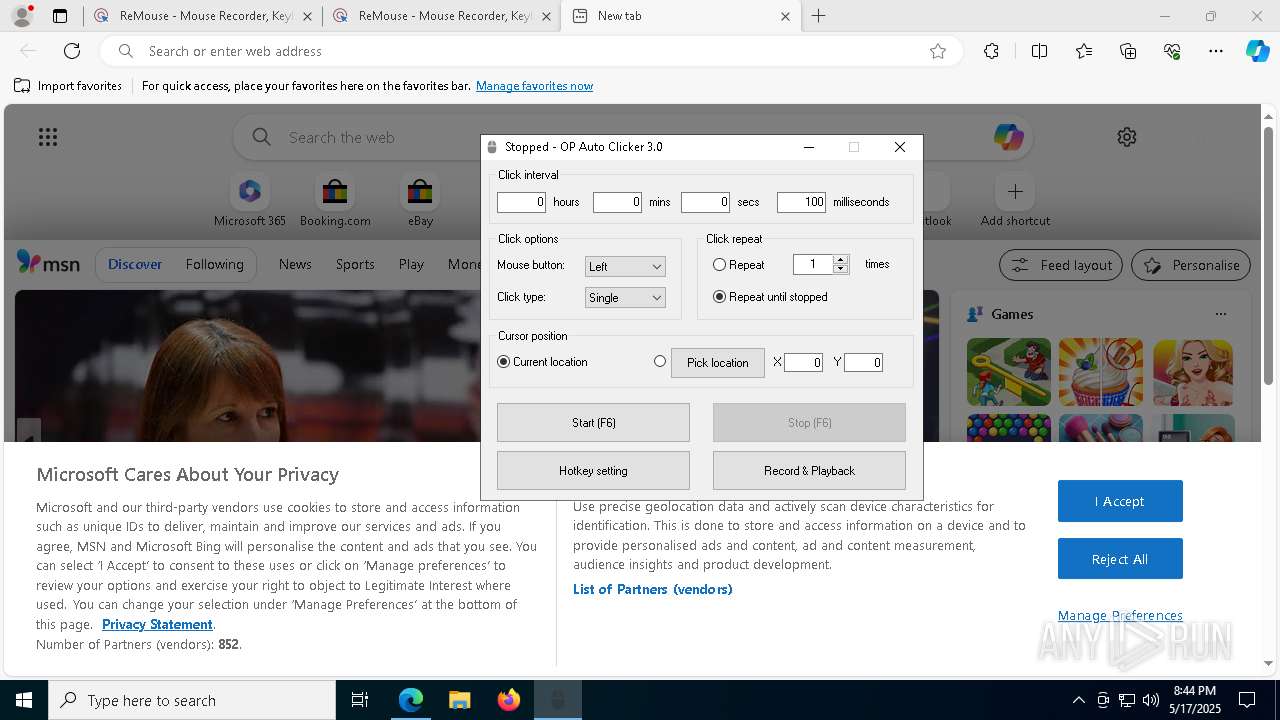Add shortcut with plus tile
This screenshot has width=1280, height=720.
tap(1015, 201)
